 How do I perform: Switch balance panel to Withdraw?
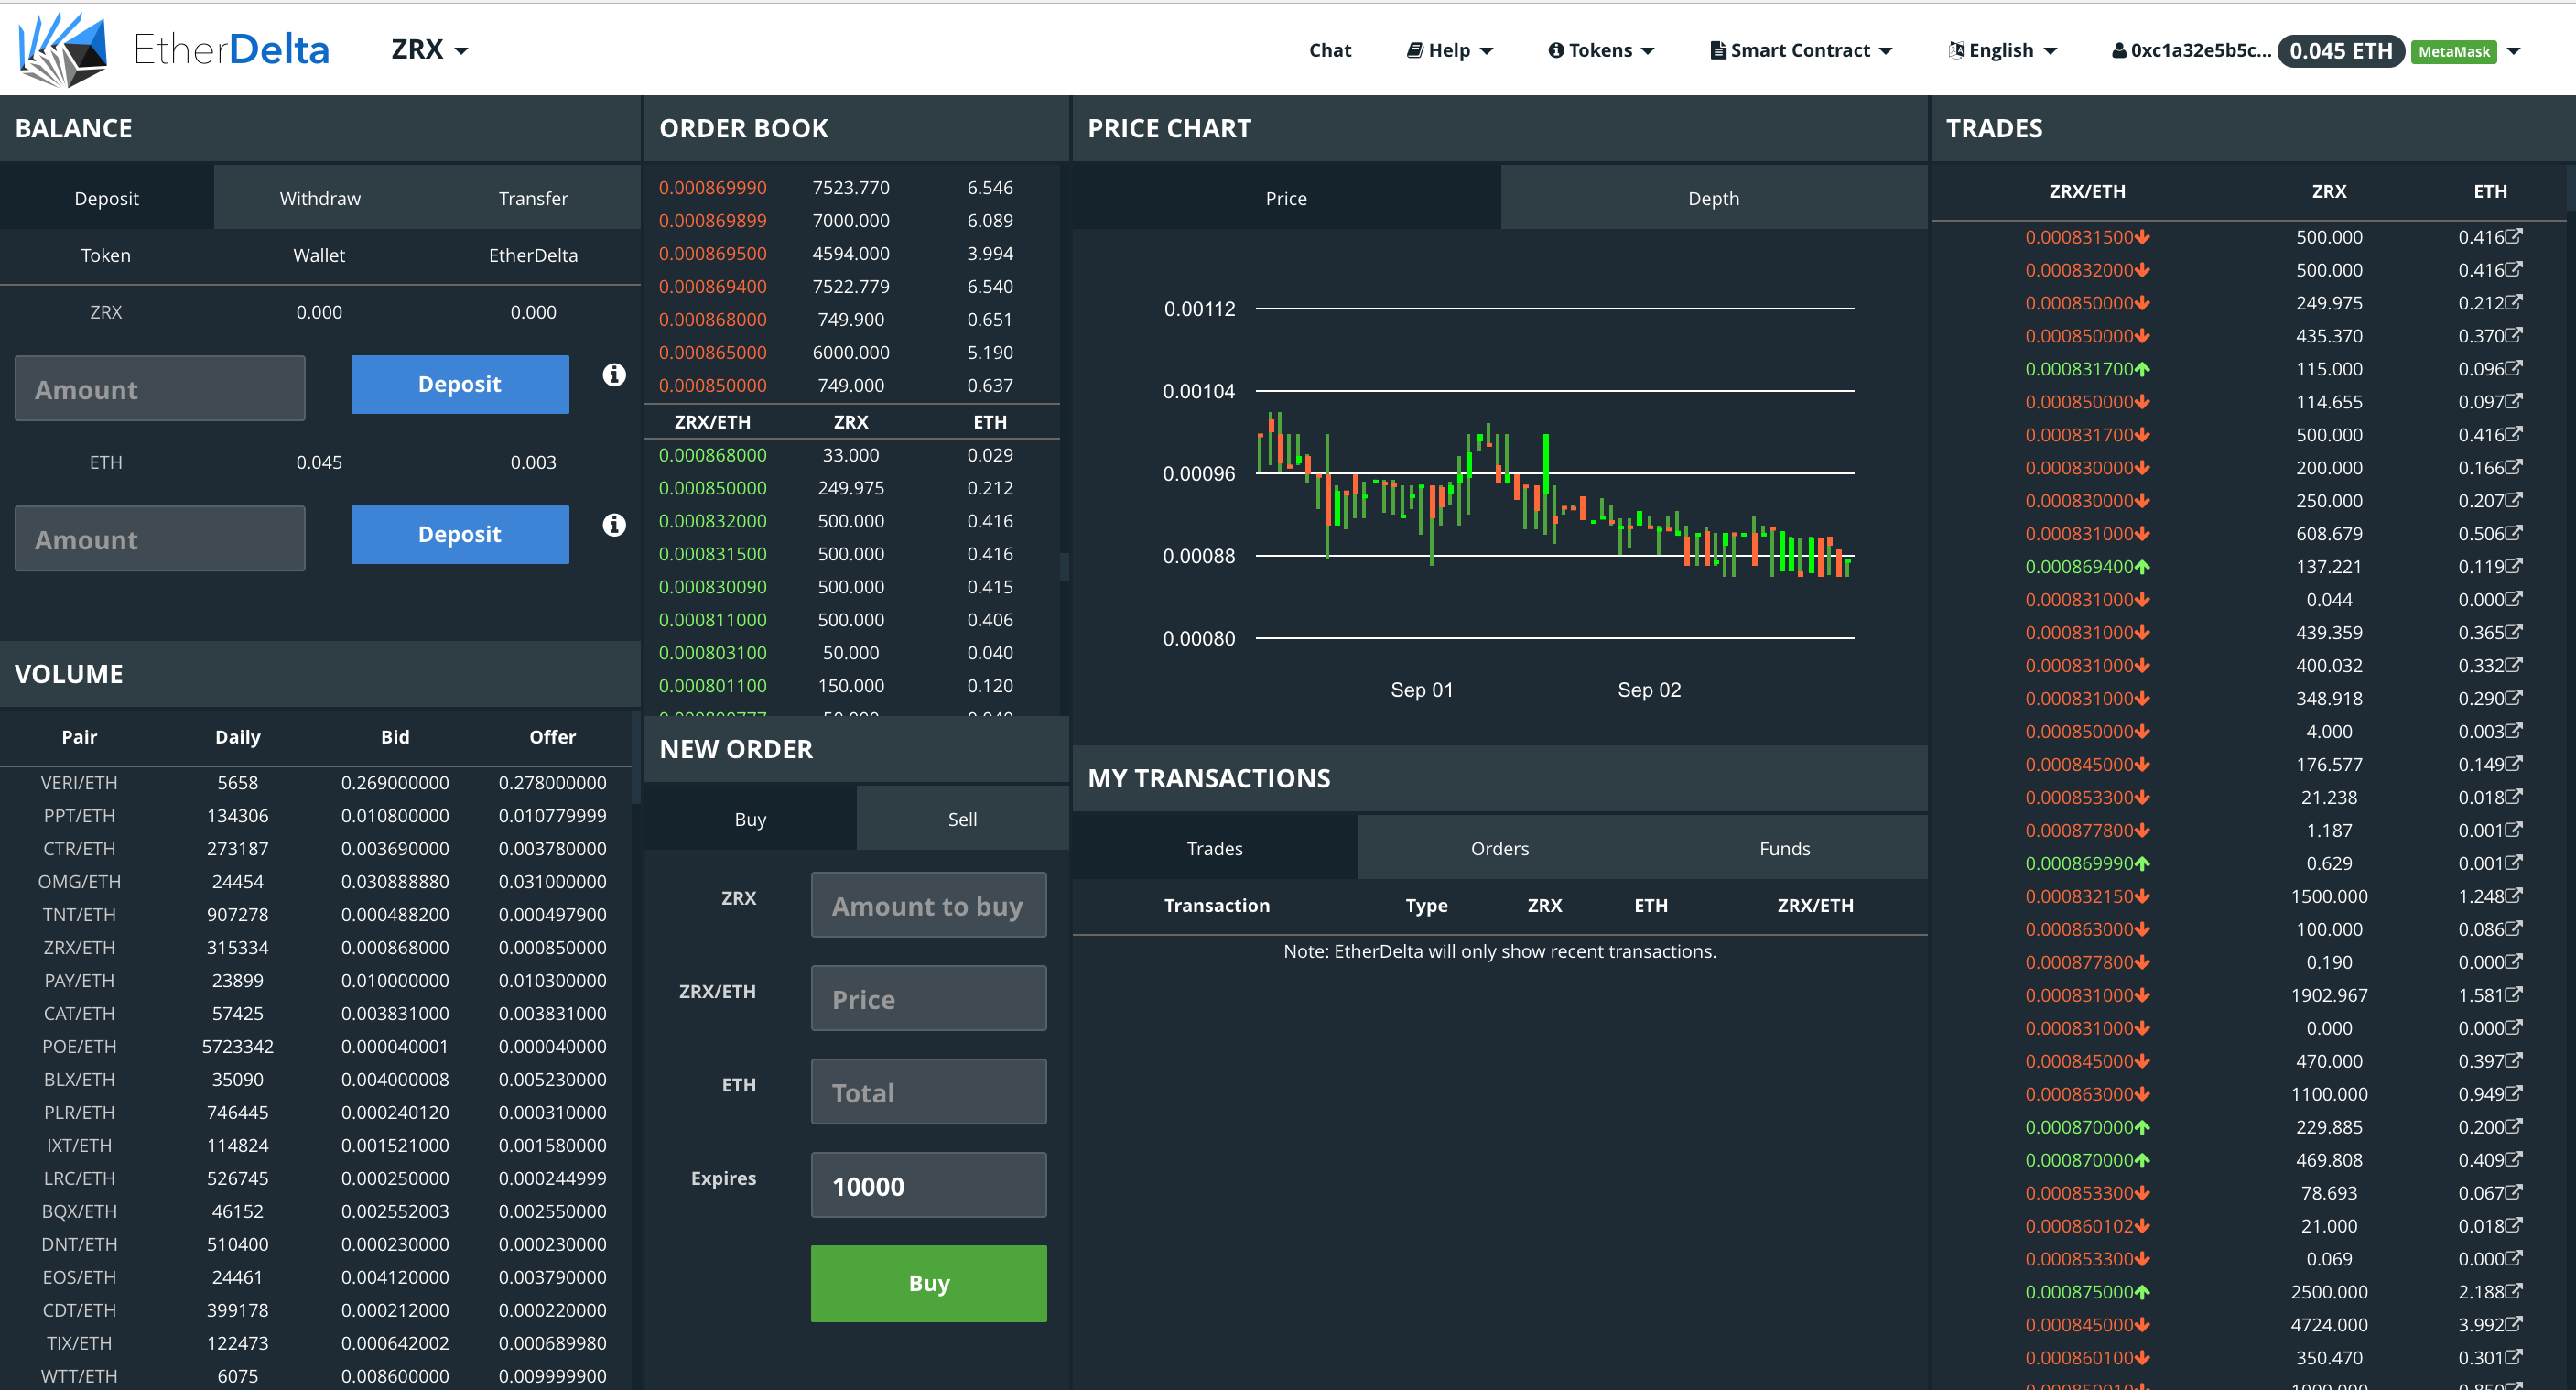coord(320,198)
